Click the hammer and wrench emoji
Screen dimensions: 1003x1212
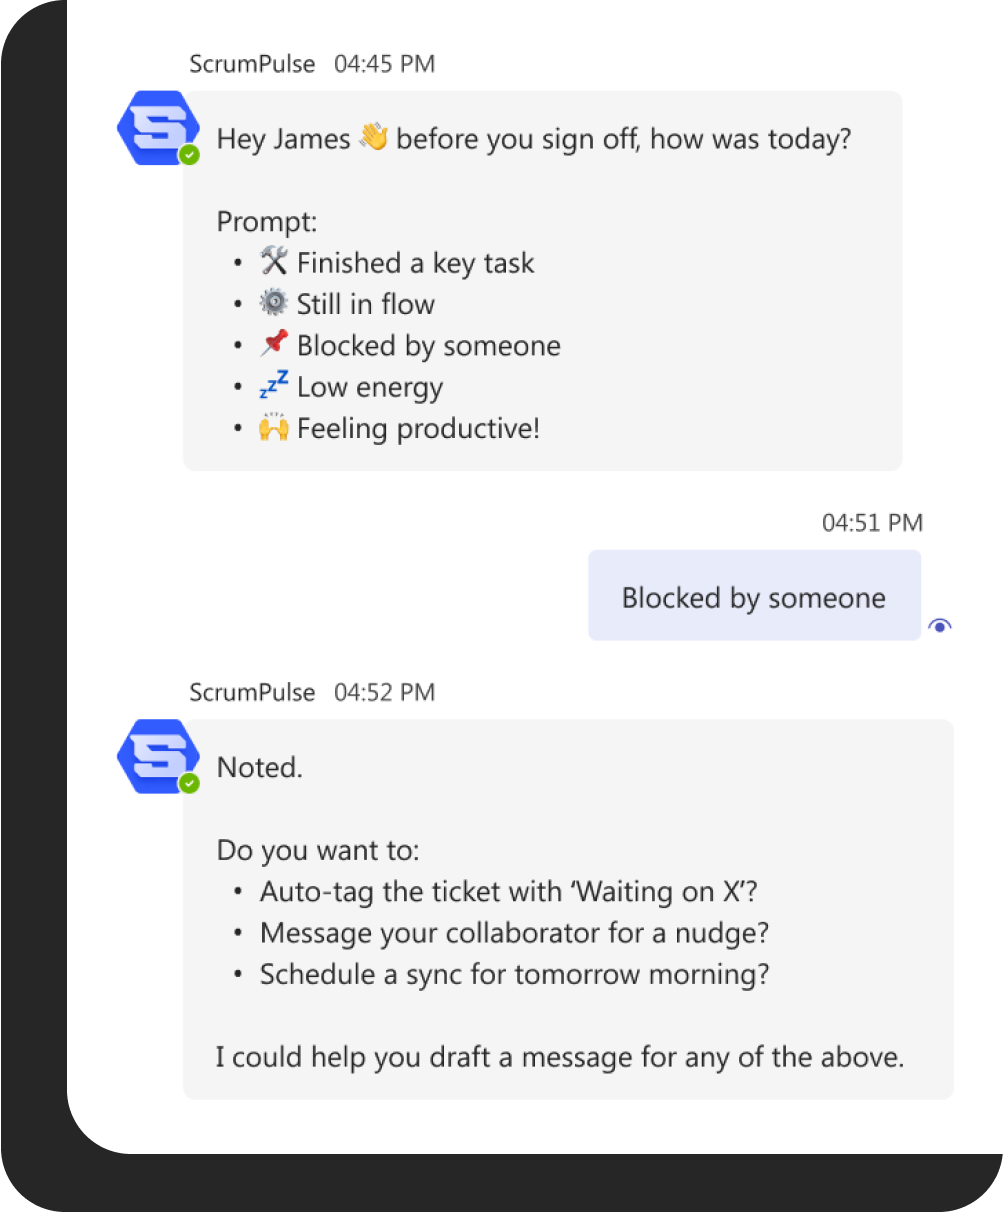273,263
